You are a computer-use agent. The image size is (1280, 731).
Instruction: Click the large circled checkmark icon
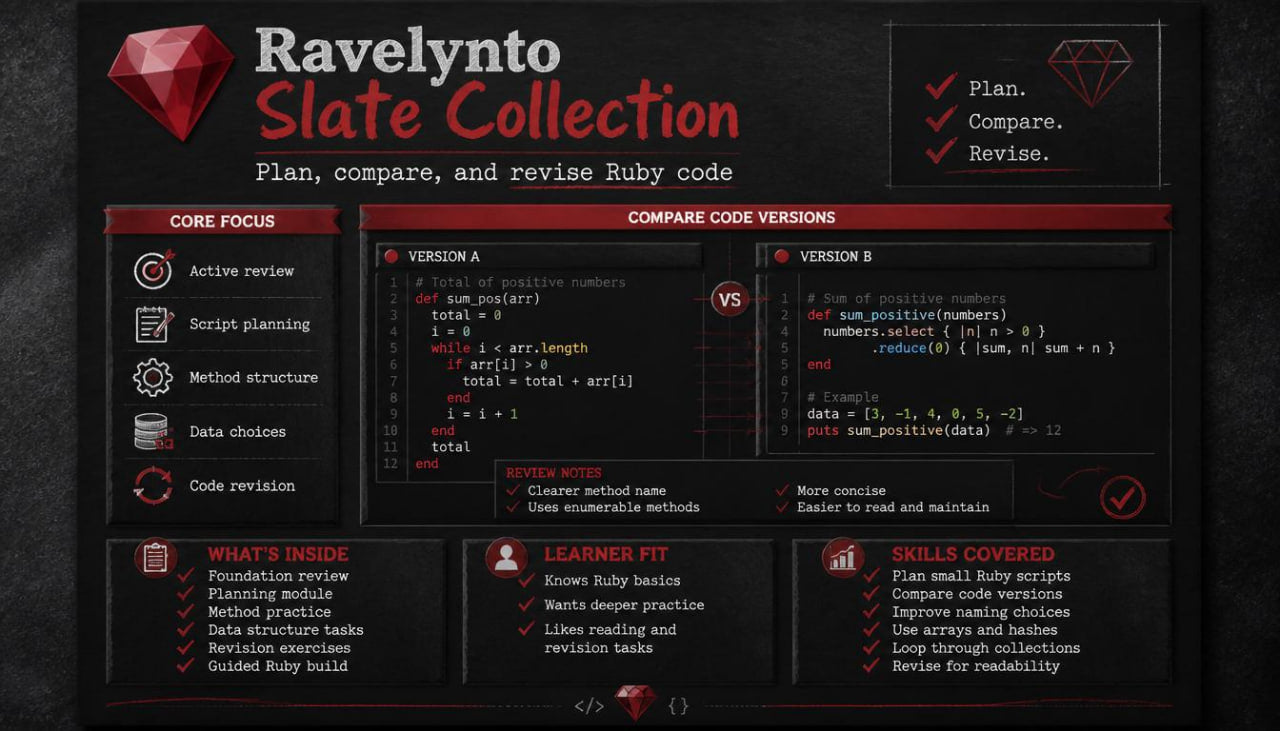pos(1123,496)
